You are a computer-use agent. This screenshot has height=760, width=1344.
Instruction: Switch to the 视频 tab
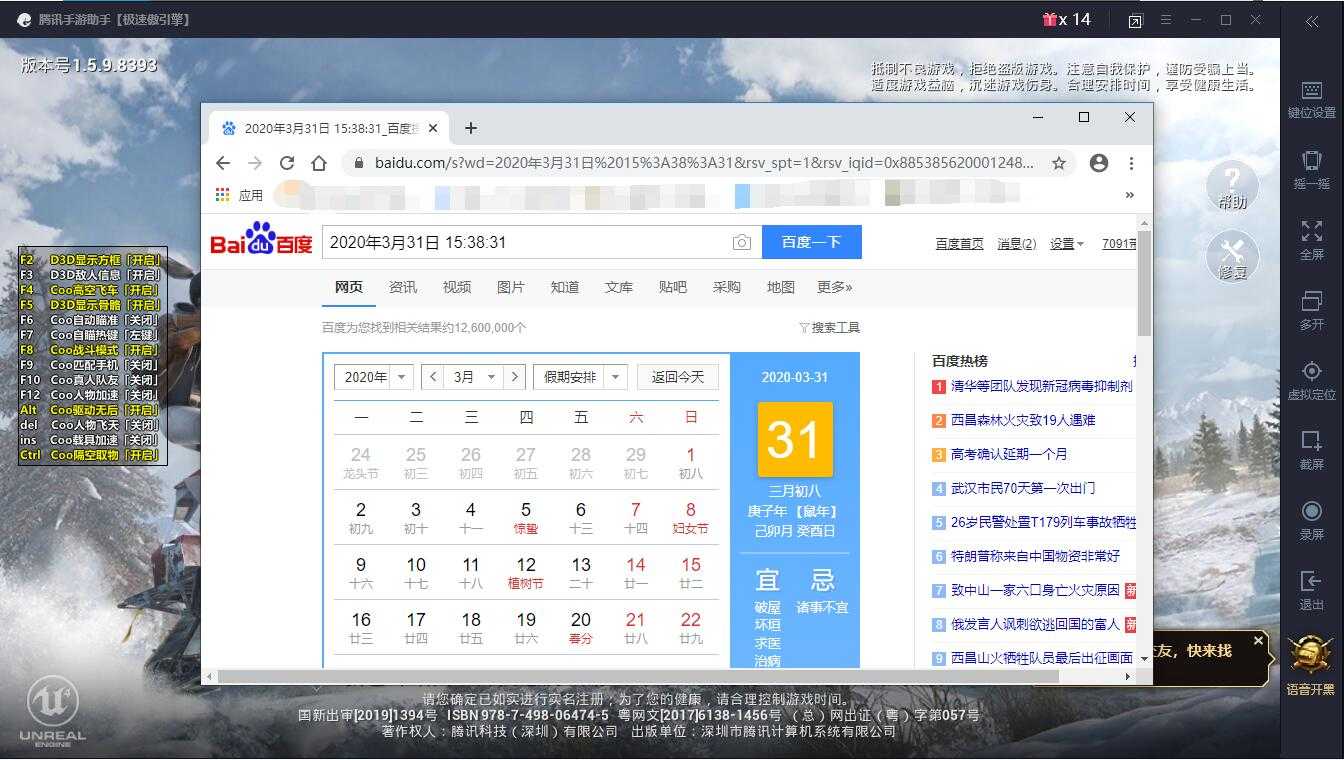tap(457, 287)
